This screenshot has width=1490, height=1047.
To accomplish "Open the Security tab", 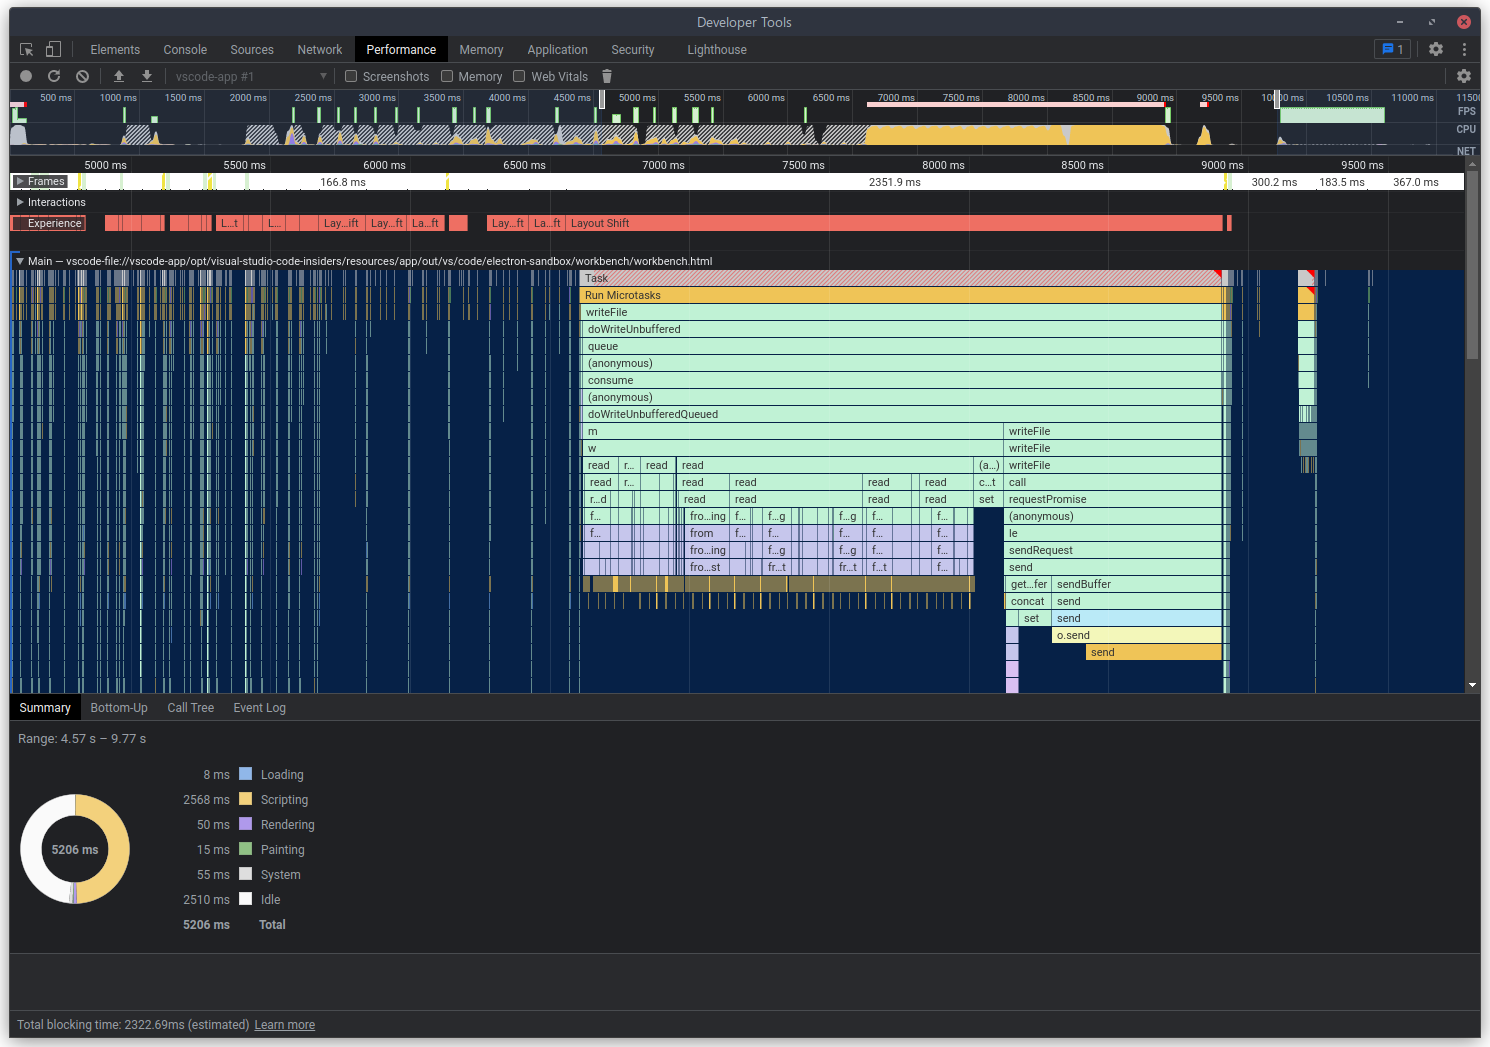I will pyautogui.click(x=633, y=49).
